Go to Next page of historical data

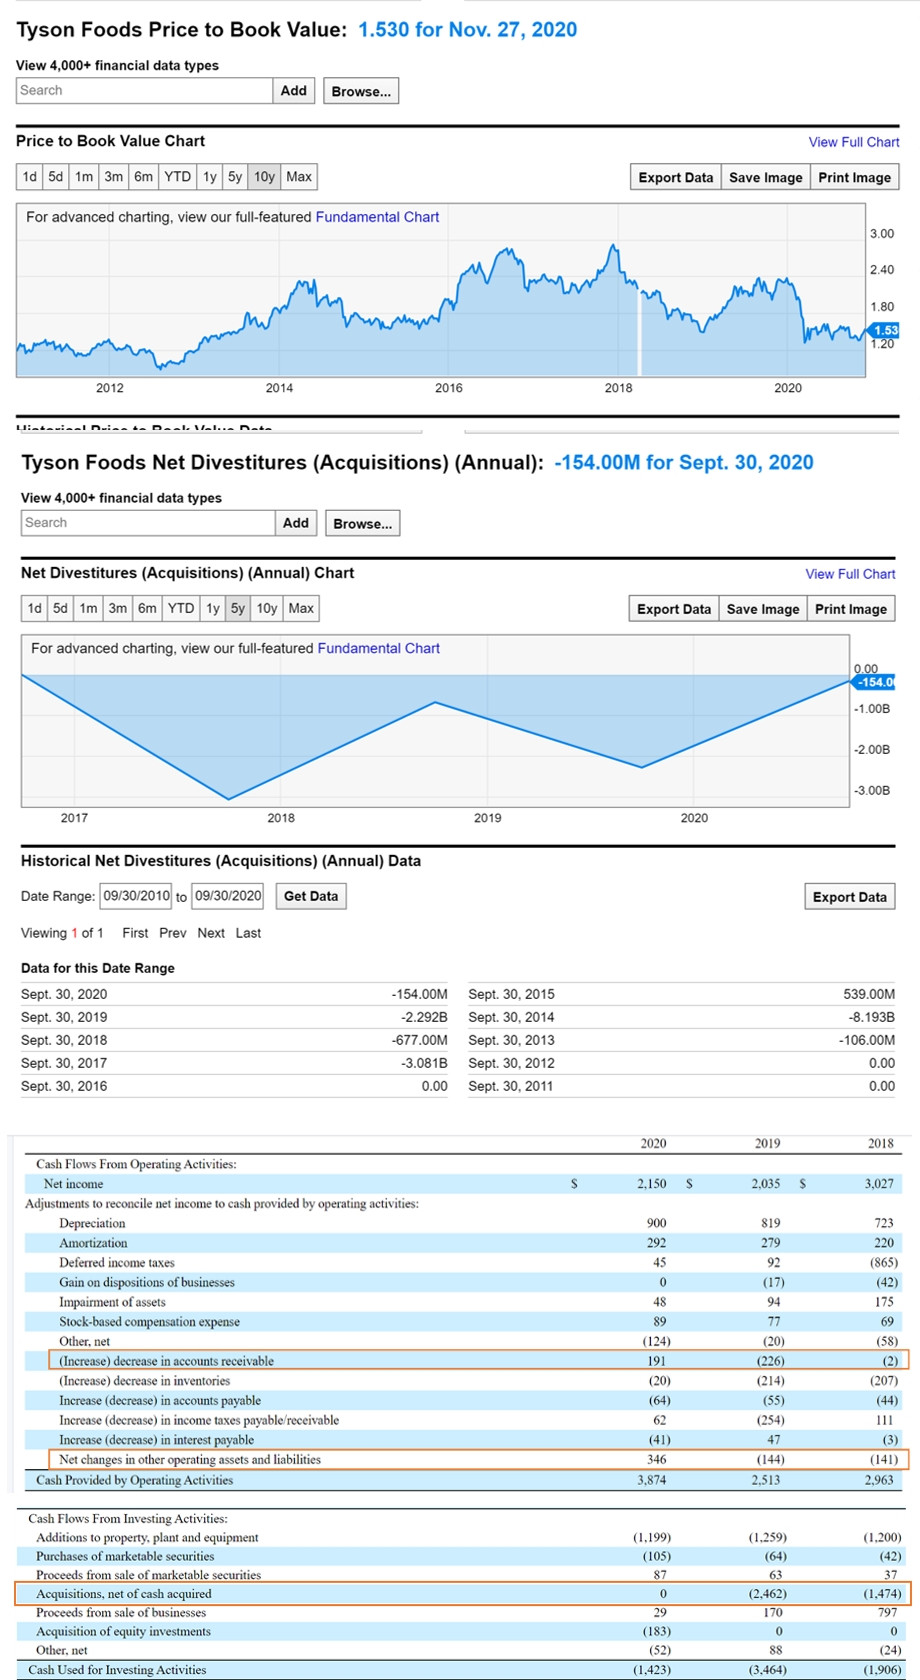[x=211, y=933]
